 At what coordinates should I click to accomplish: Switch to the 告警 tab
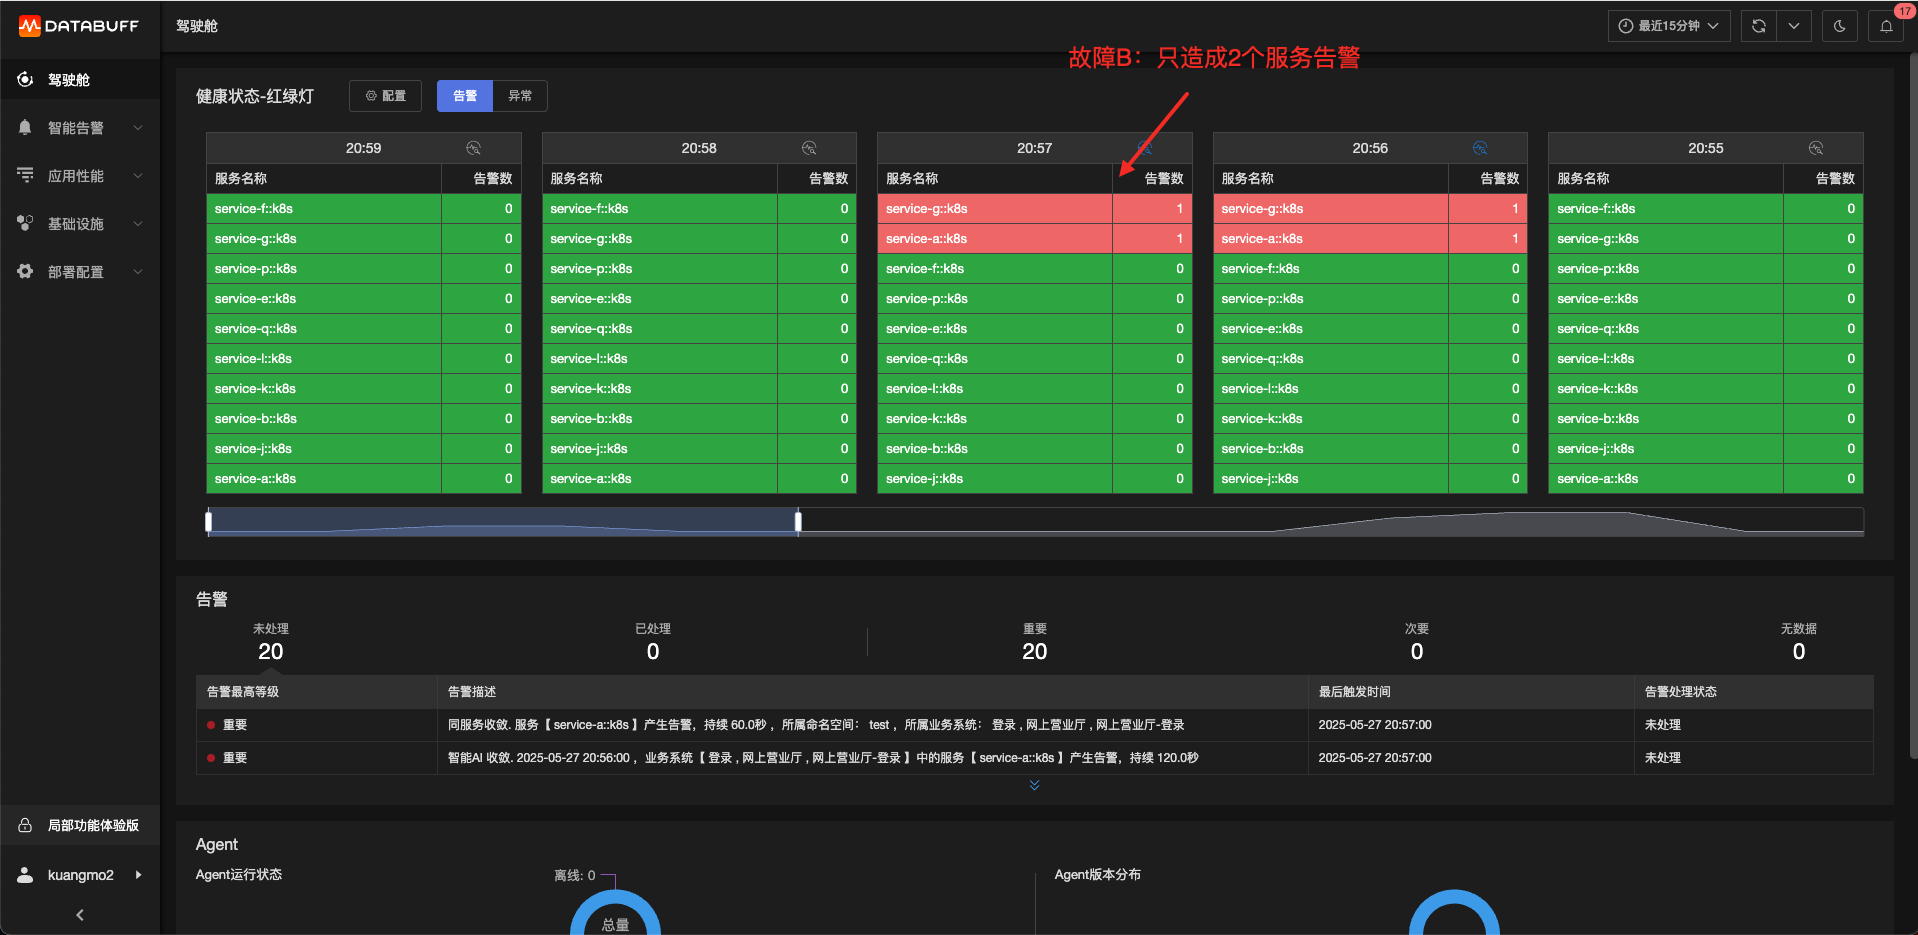[465, 96]
